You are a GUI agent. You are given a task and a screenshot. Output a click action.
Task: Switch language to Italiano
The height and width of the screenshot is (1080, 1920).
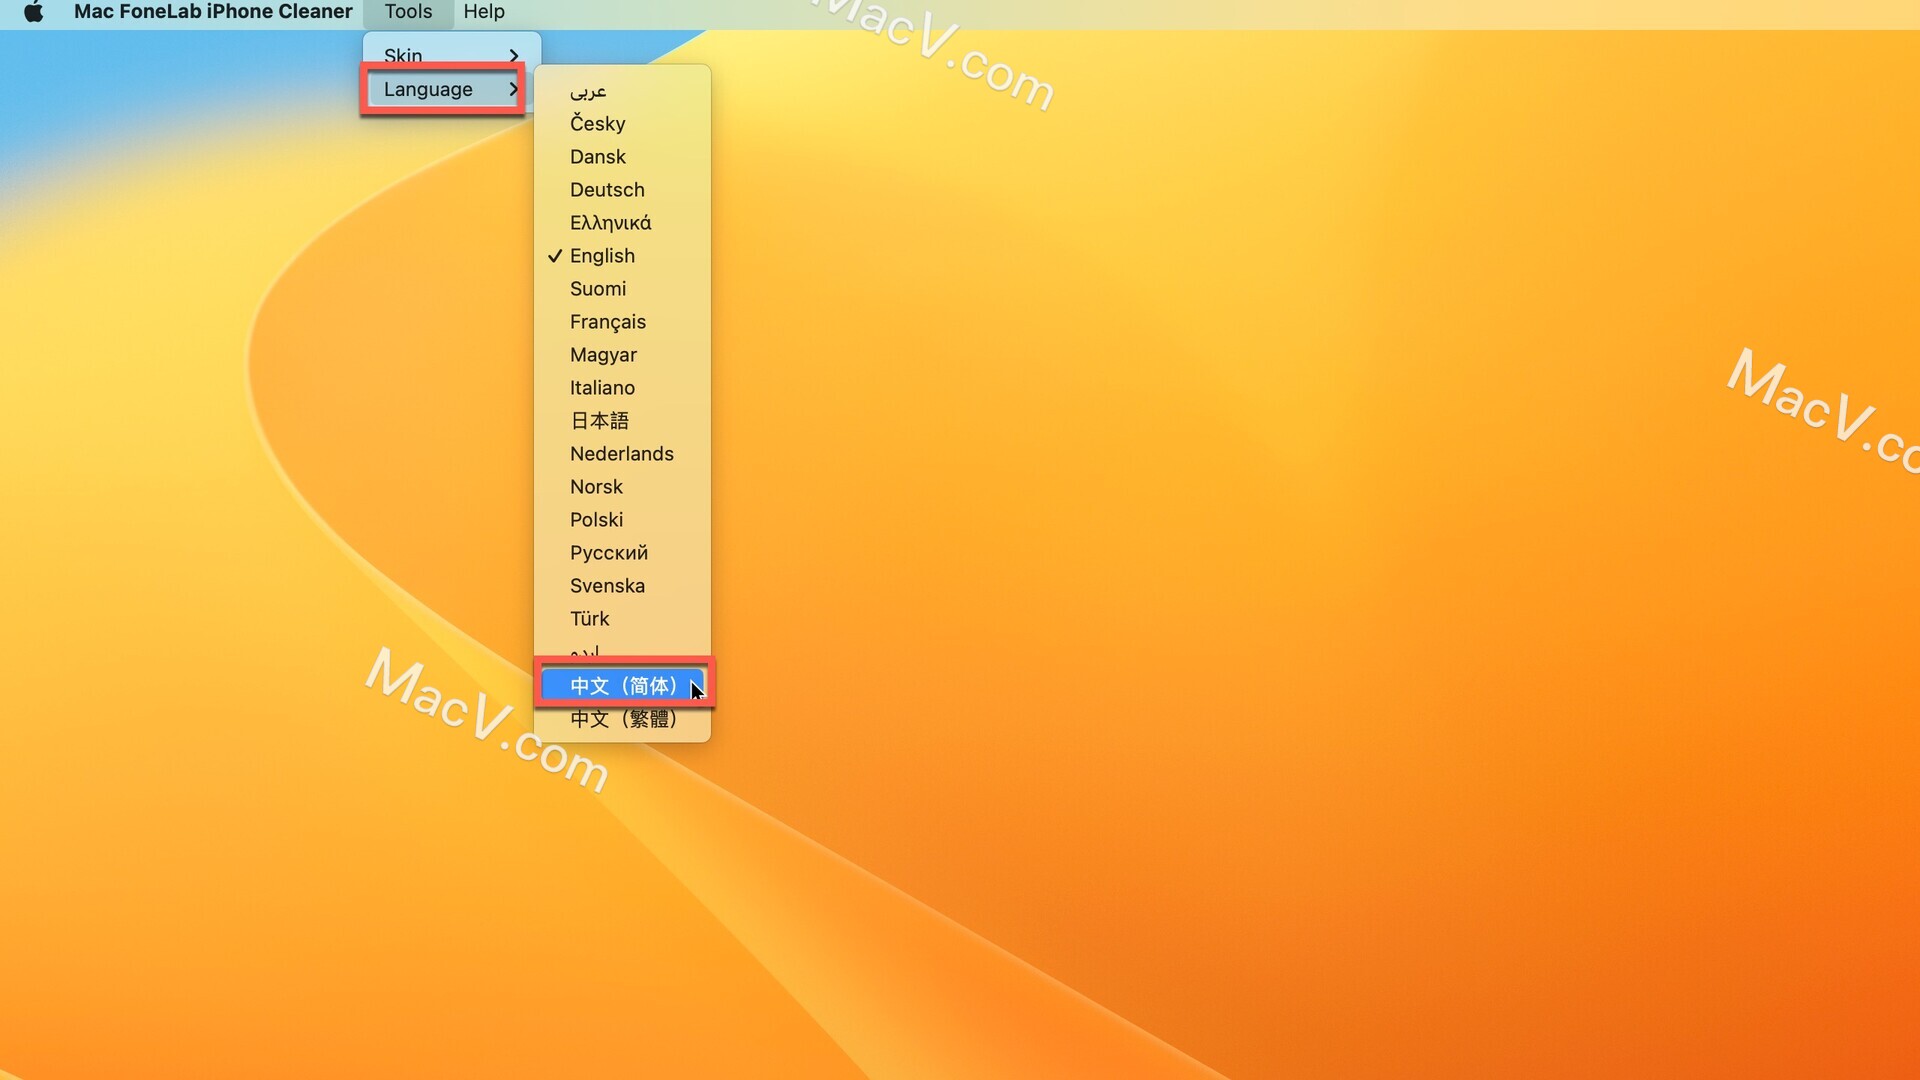[622, 388]
